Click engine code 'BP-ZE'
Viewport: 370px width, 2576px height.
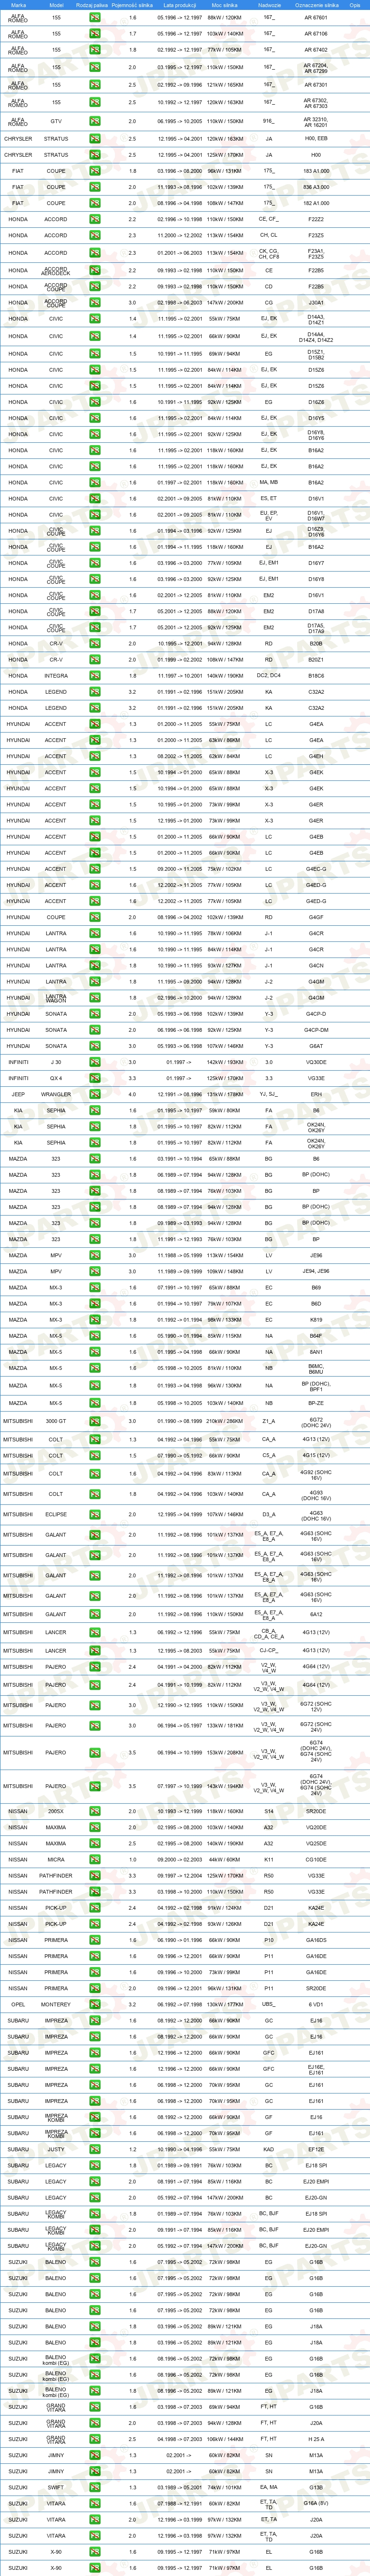point(316,1403)
